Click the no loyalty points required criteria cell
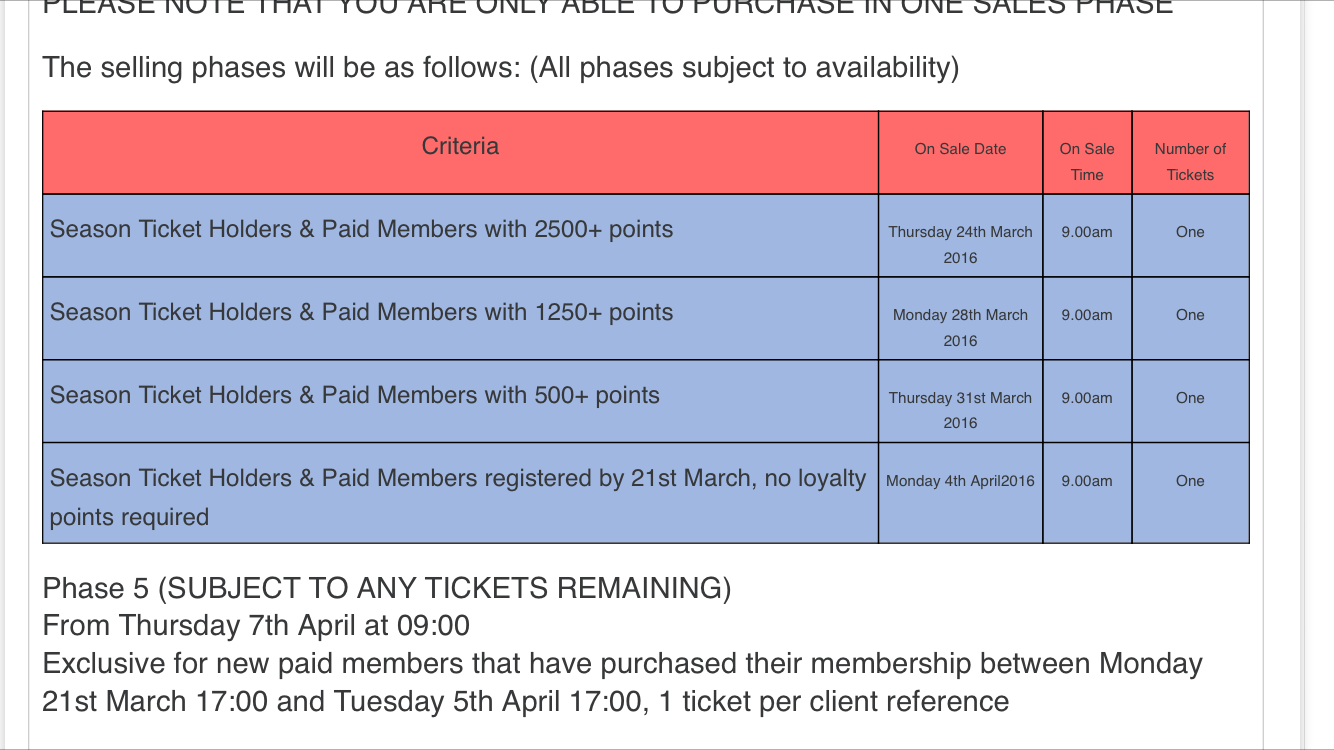The image size is (1334, 750). [x=458, y=497]
